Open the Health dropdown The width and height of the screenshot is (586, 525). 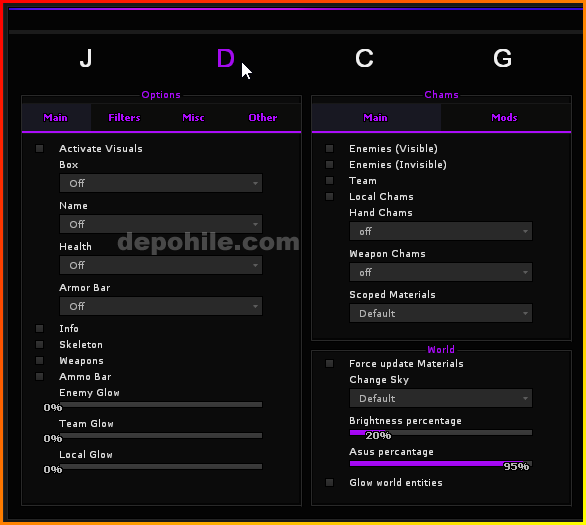[161, 265]
